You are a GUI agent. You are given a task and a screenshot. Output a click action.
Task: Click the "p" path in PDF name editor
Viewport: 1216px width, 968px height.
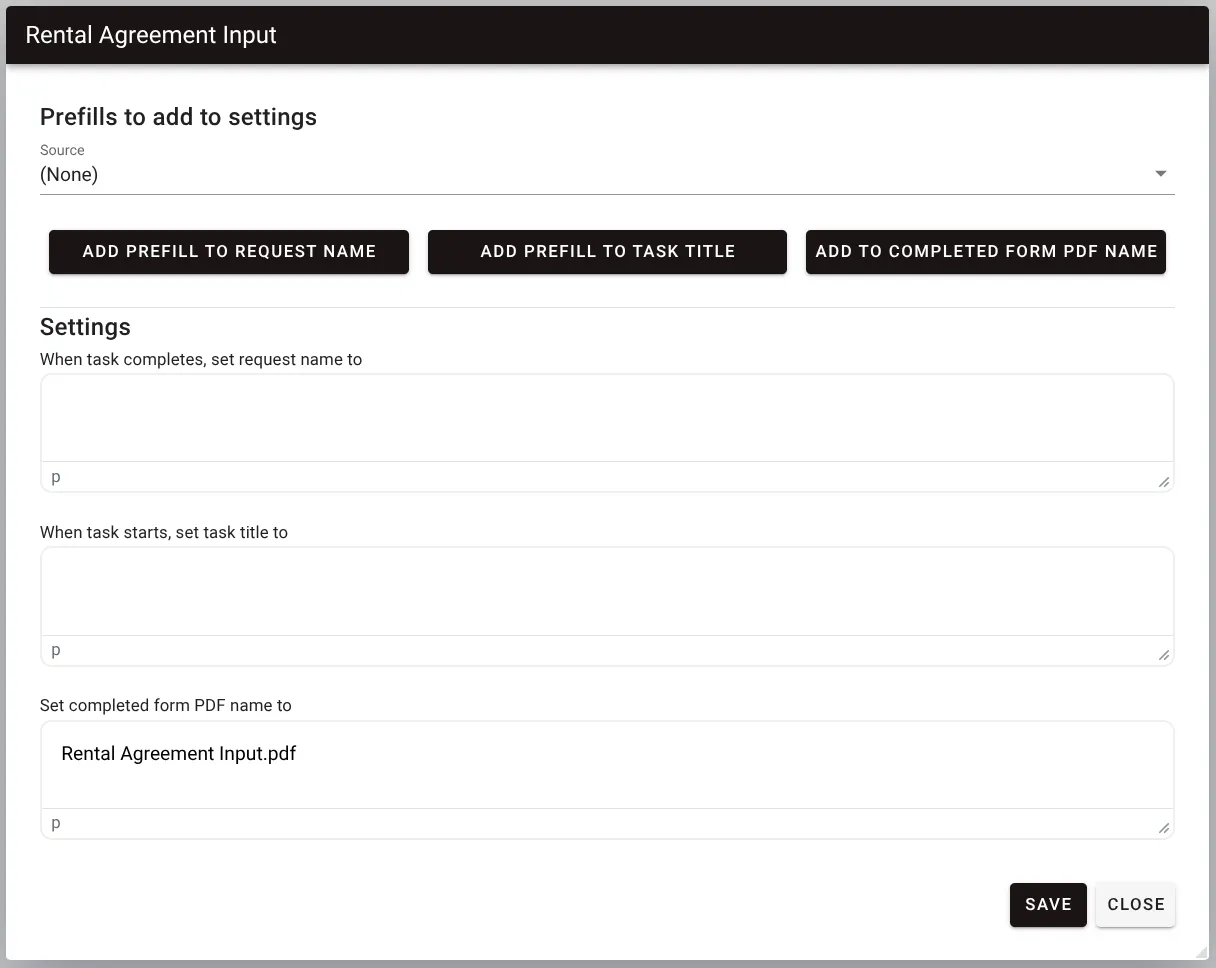(56, 824)
